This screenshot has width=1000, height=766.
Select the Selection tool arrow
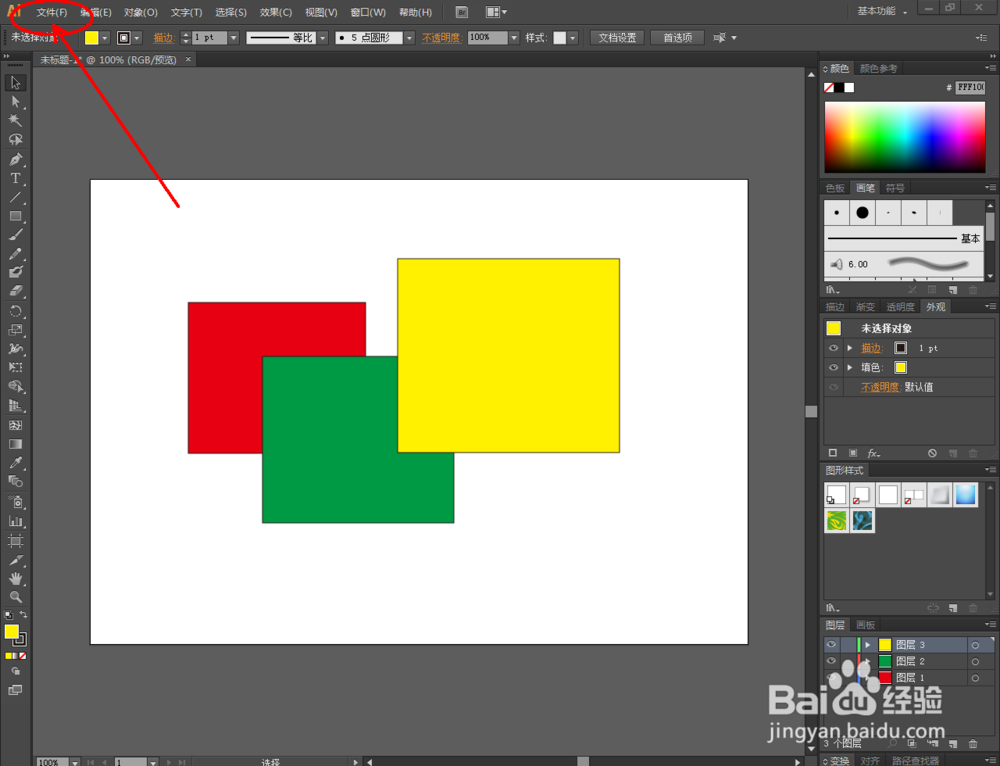click(x=15, y=83)
